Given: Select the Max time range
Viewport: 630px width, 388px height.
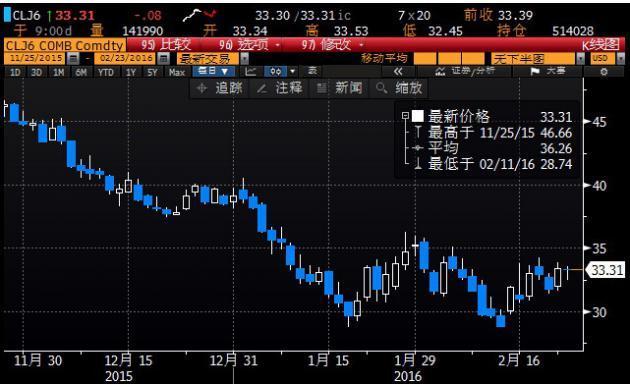Looking at the screenshot, I should click(x=177, y=72).
